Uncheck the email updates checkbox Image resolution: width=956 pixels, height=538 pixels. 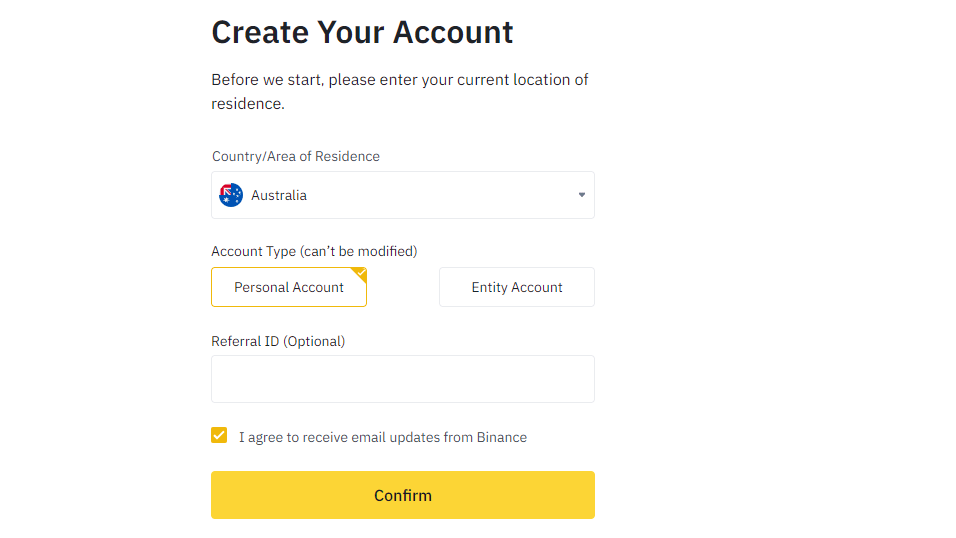pos(219,435)
